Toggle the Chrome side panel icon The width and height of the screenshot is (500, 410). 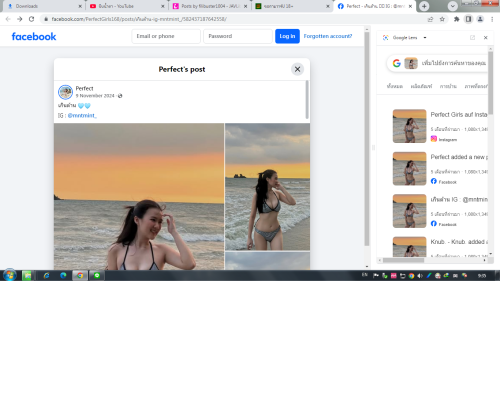[468, 19]
